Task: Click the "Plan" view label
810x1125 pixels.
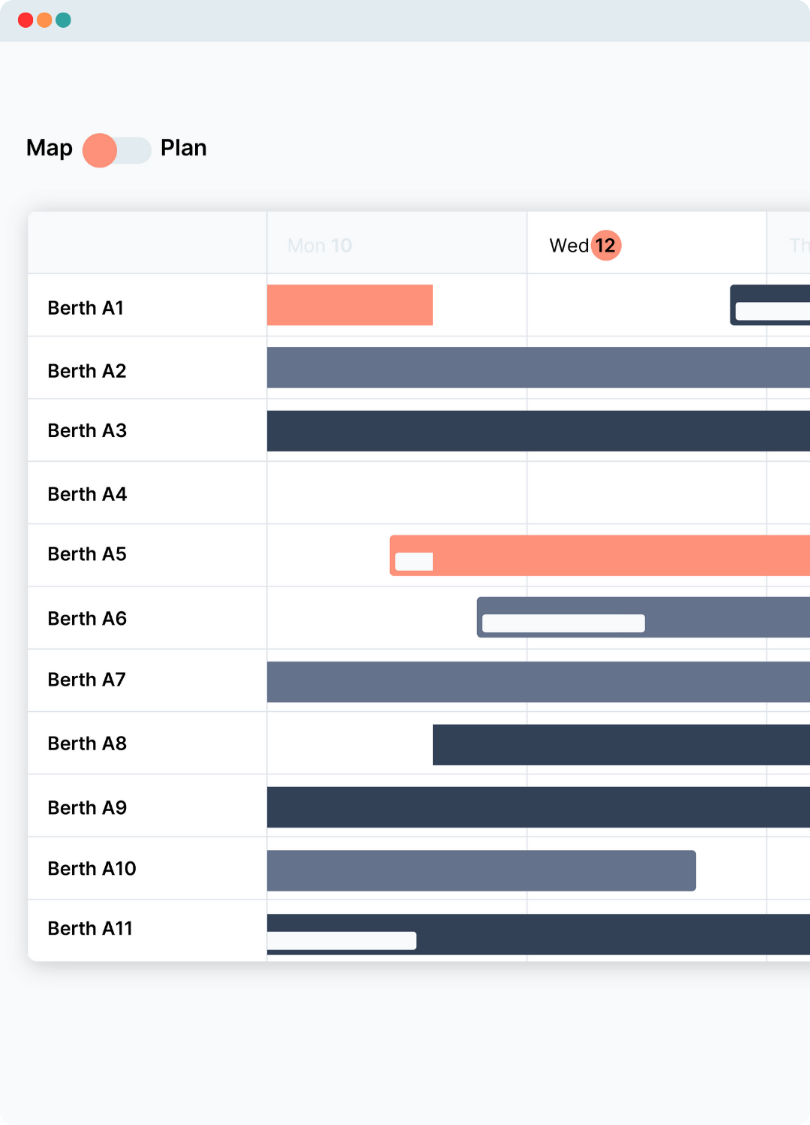Action: coord(183,148)
